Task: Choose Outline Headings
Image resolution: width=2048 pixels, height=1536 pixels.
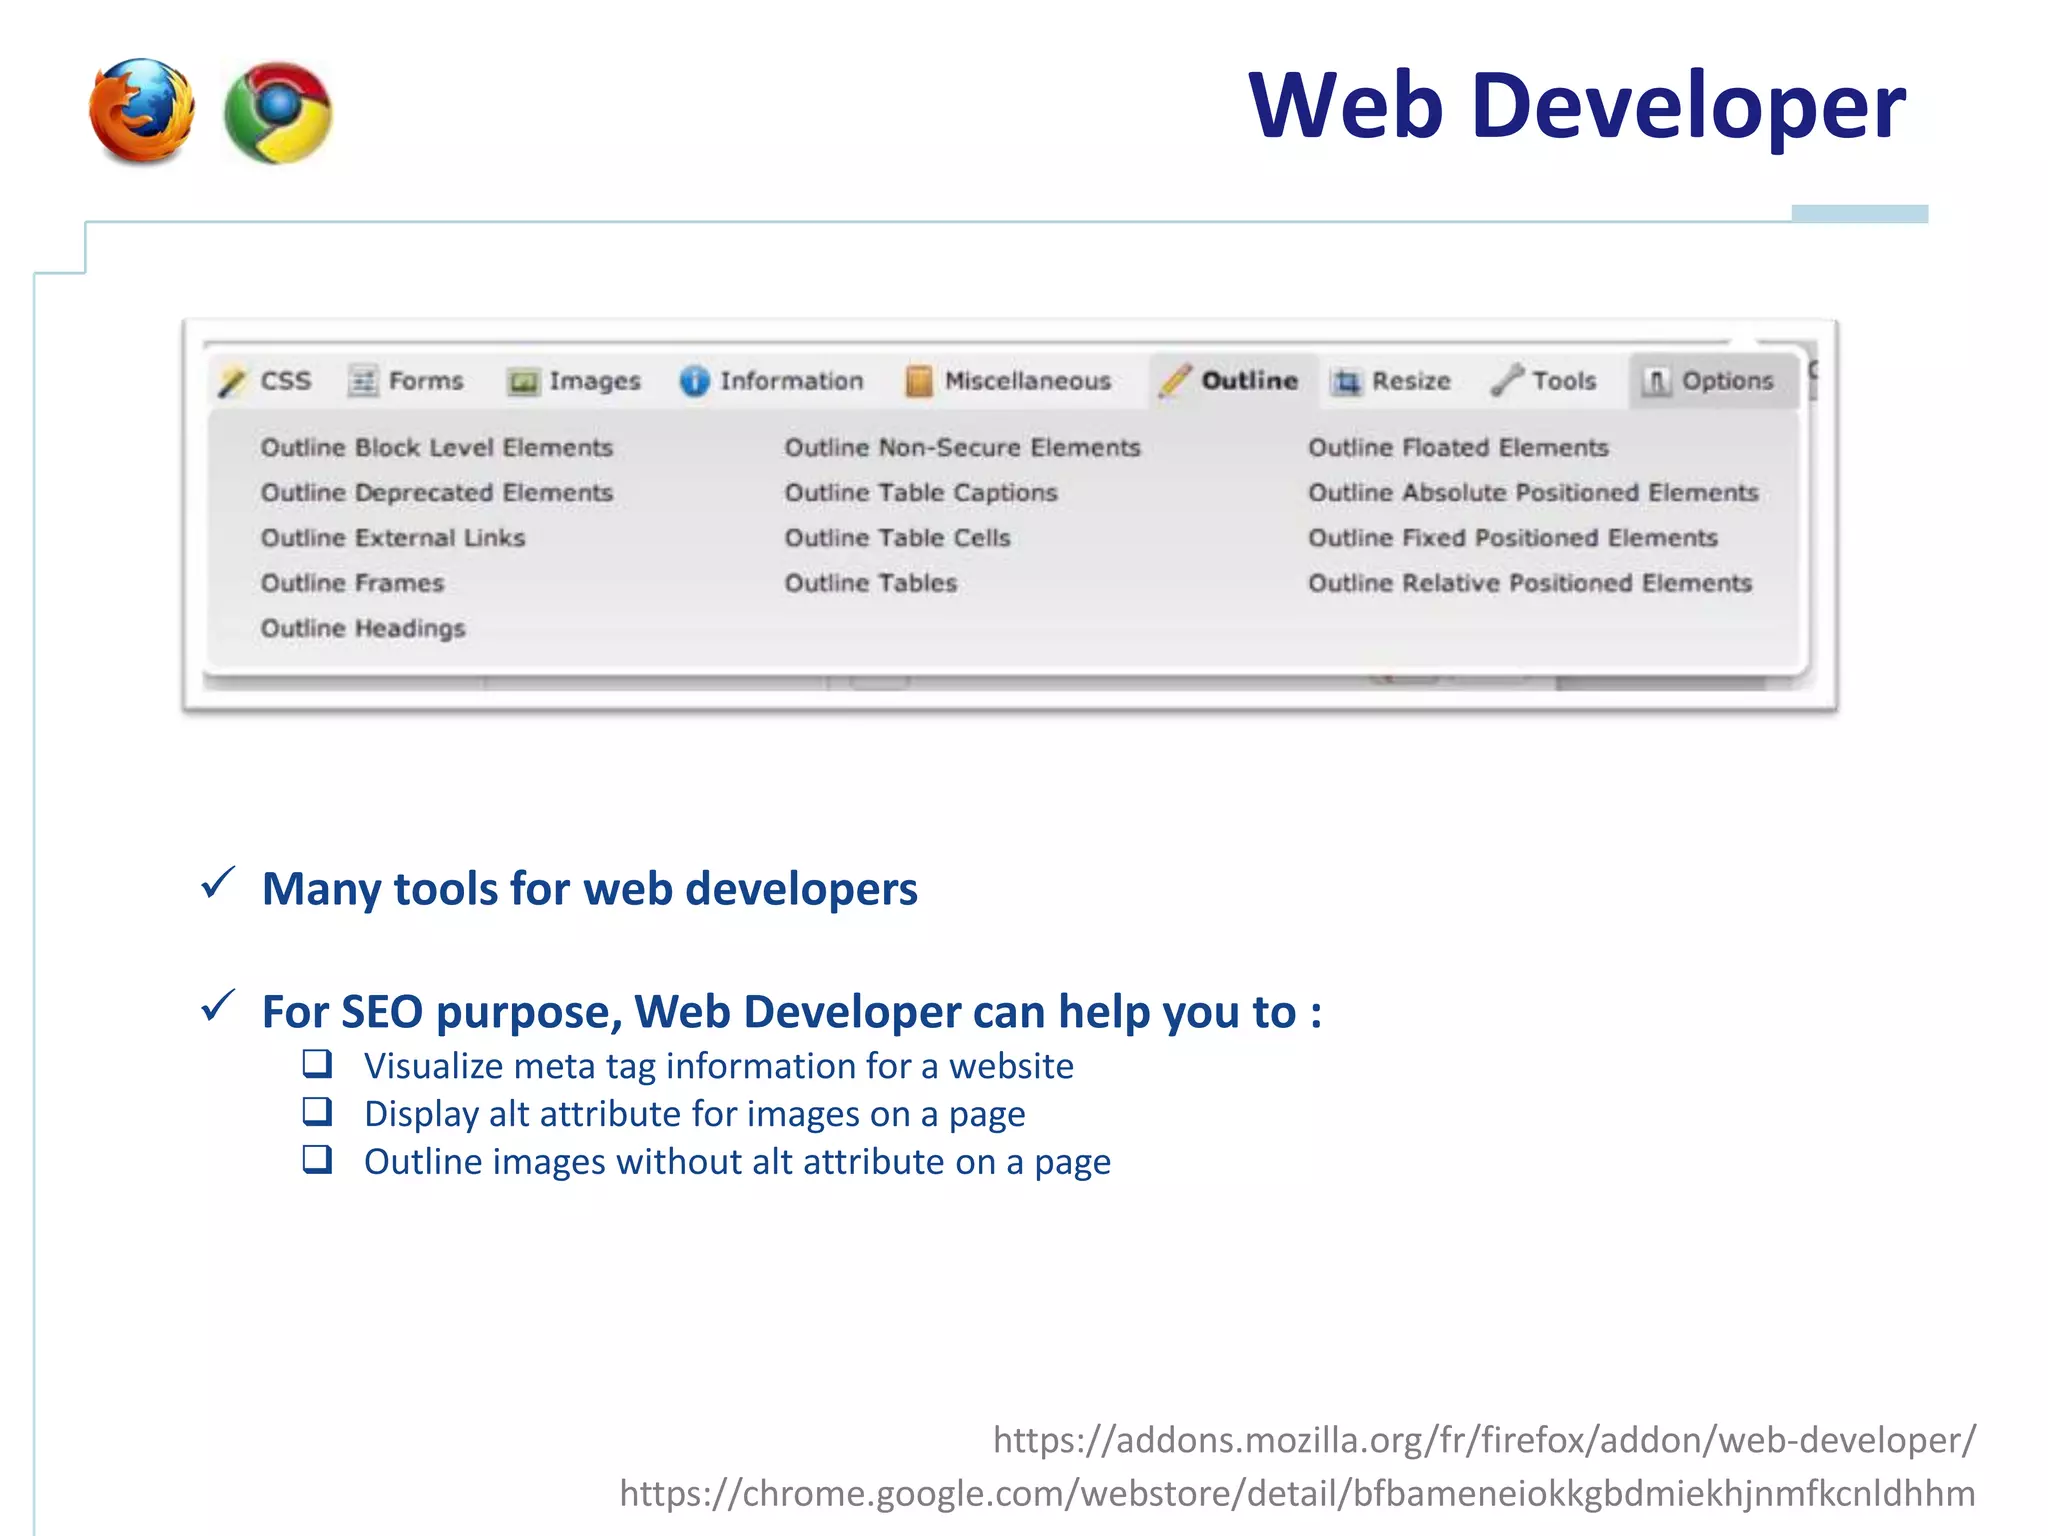Action: pos(363,629)
